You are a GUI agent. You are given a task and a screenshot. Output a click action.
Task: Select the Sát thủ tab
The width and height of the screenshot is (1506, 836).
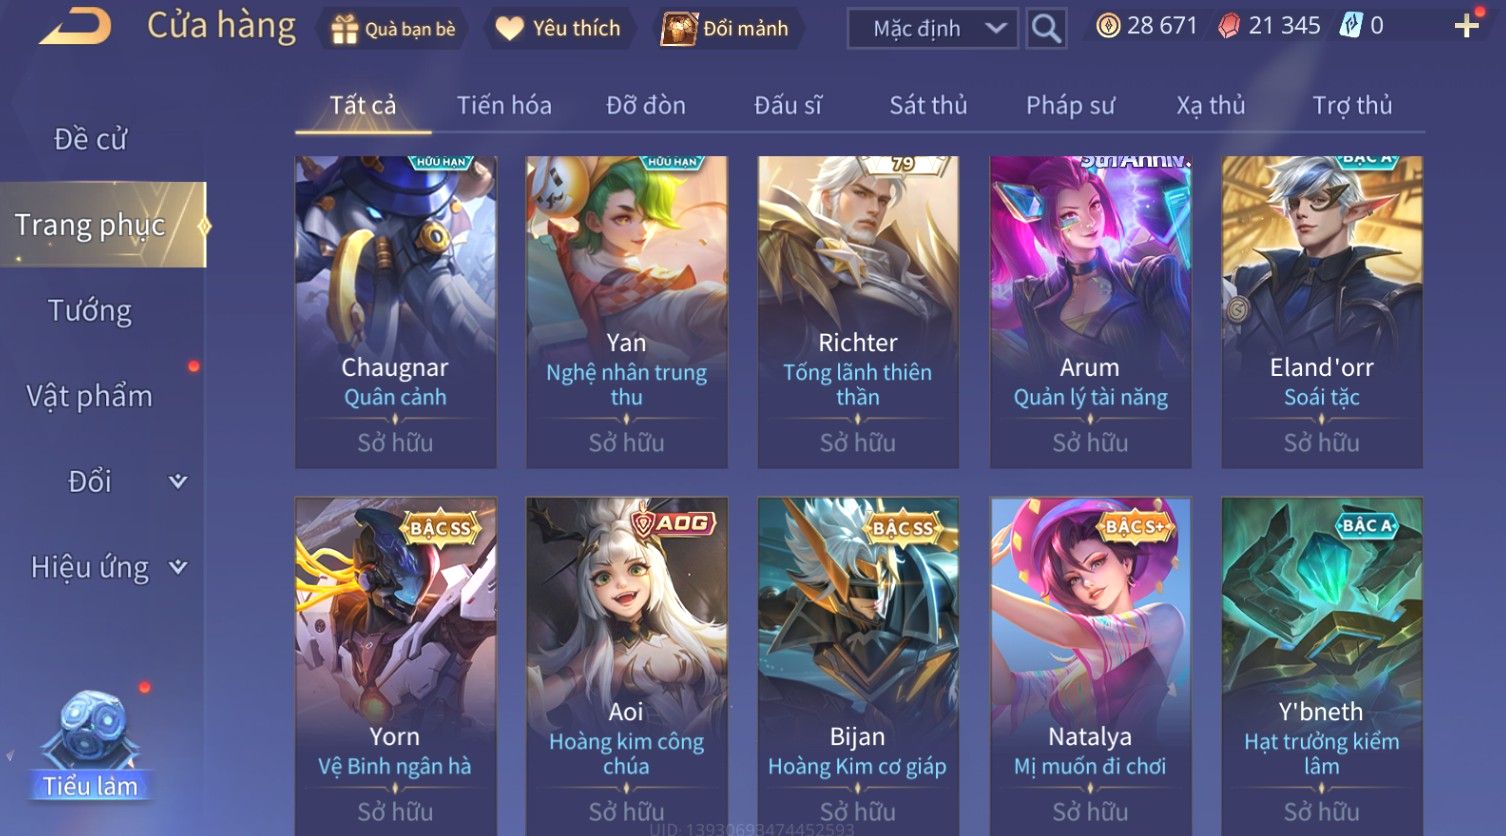click(x=928, y=105)
